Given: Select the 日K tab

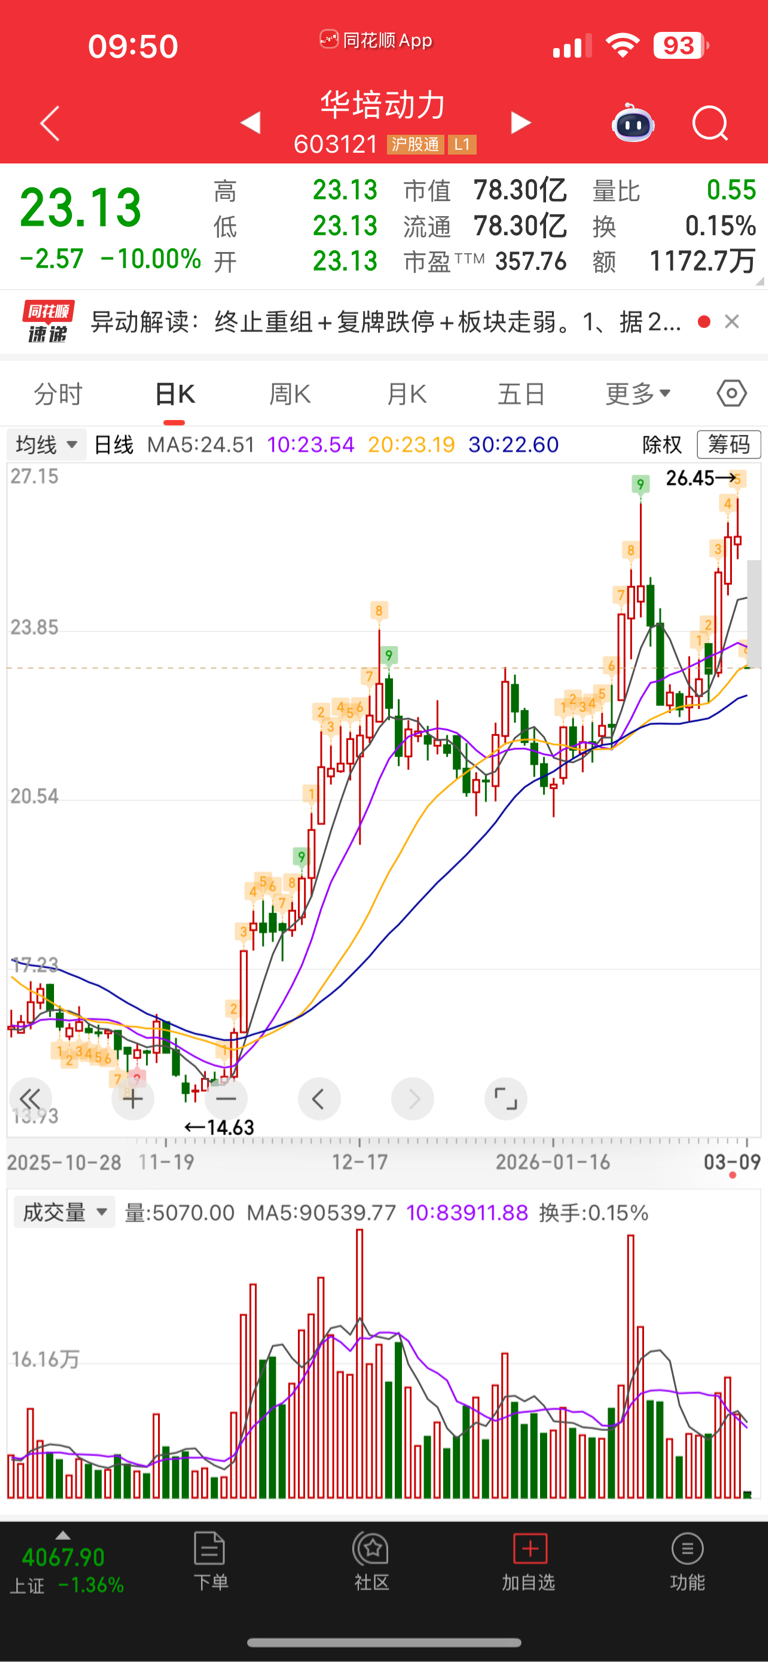Looking at the screenshot, I should [x=175, y=394].
